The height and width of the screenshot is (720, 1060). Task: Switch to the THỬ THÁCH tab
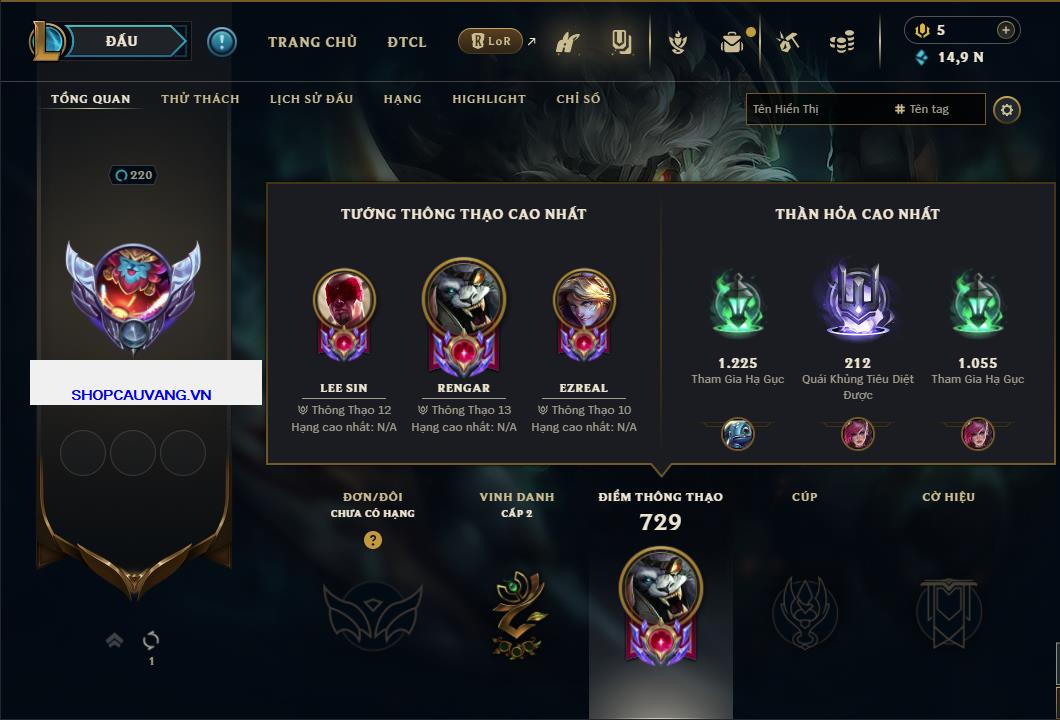tap(200, 99)
